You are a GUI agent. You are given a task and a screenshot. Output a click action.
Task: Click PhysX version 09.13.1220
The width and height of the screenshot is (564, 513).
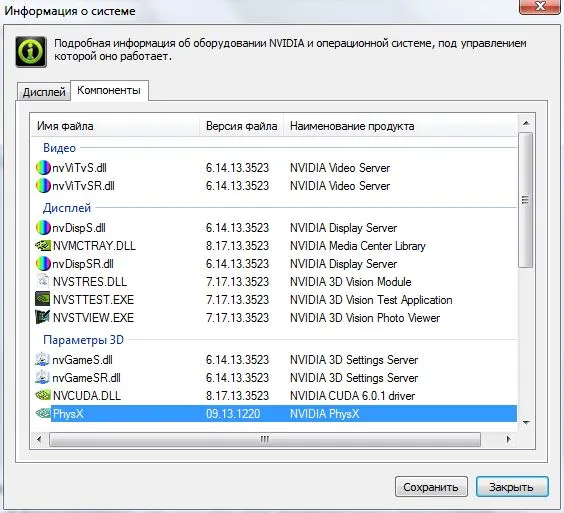pyautogui.click(x=233, y=414)
